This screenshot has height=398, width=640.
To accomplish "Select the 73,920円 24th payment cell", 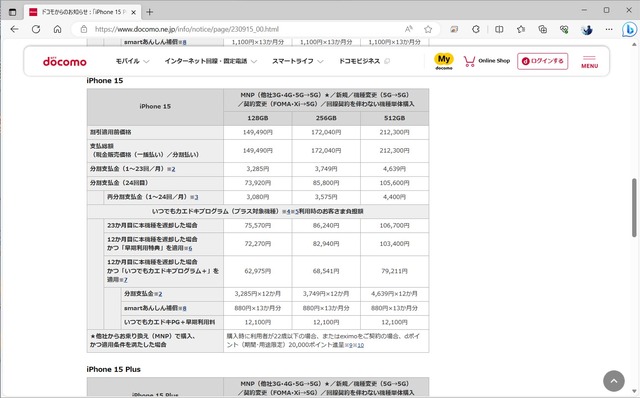I will point(258,183).
